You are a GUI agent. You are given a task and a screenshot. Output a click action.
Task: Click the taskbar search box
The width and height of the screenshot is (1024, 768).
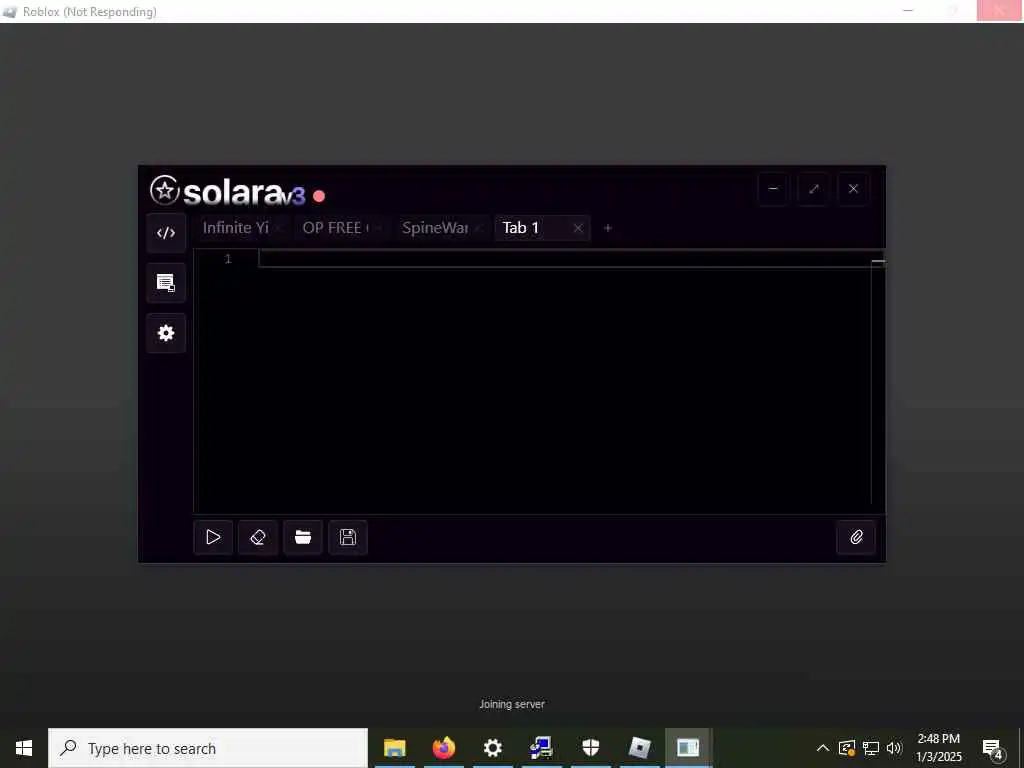pyautogui.click(x=208, y=748)
